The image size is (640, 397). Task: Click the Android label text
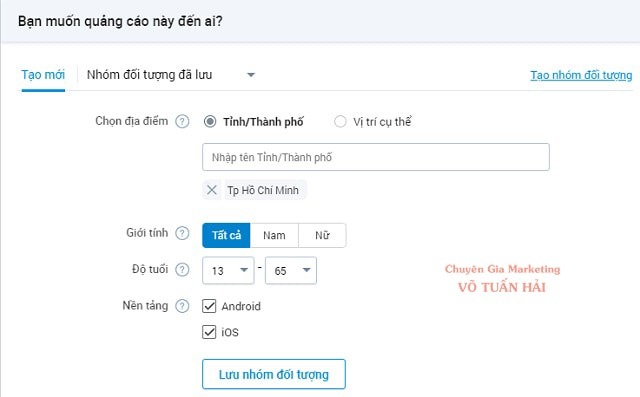coord(241,306)
